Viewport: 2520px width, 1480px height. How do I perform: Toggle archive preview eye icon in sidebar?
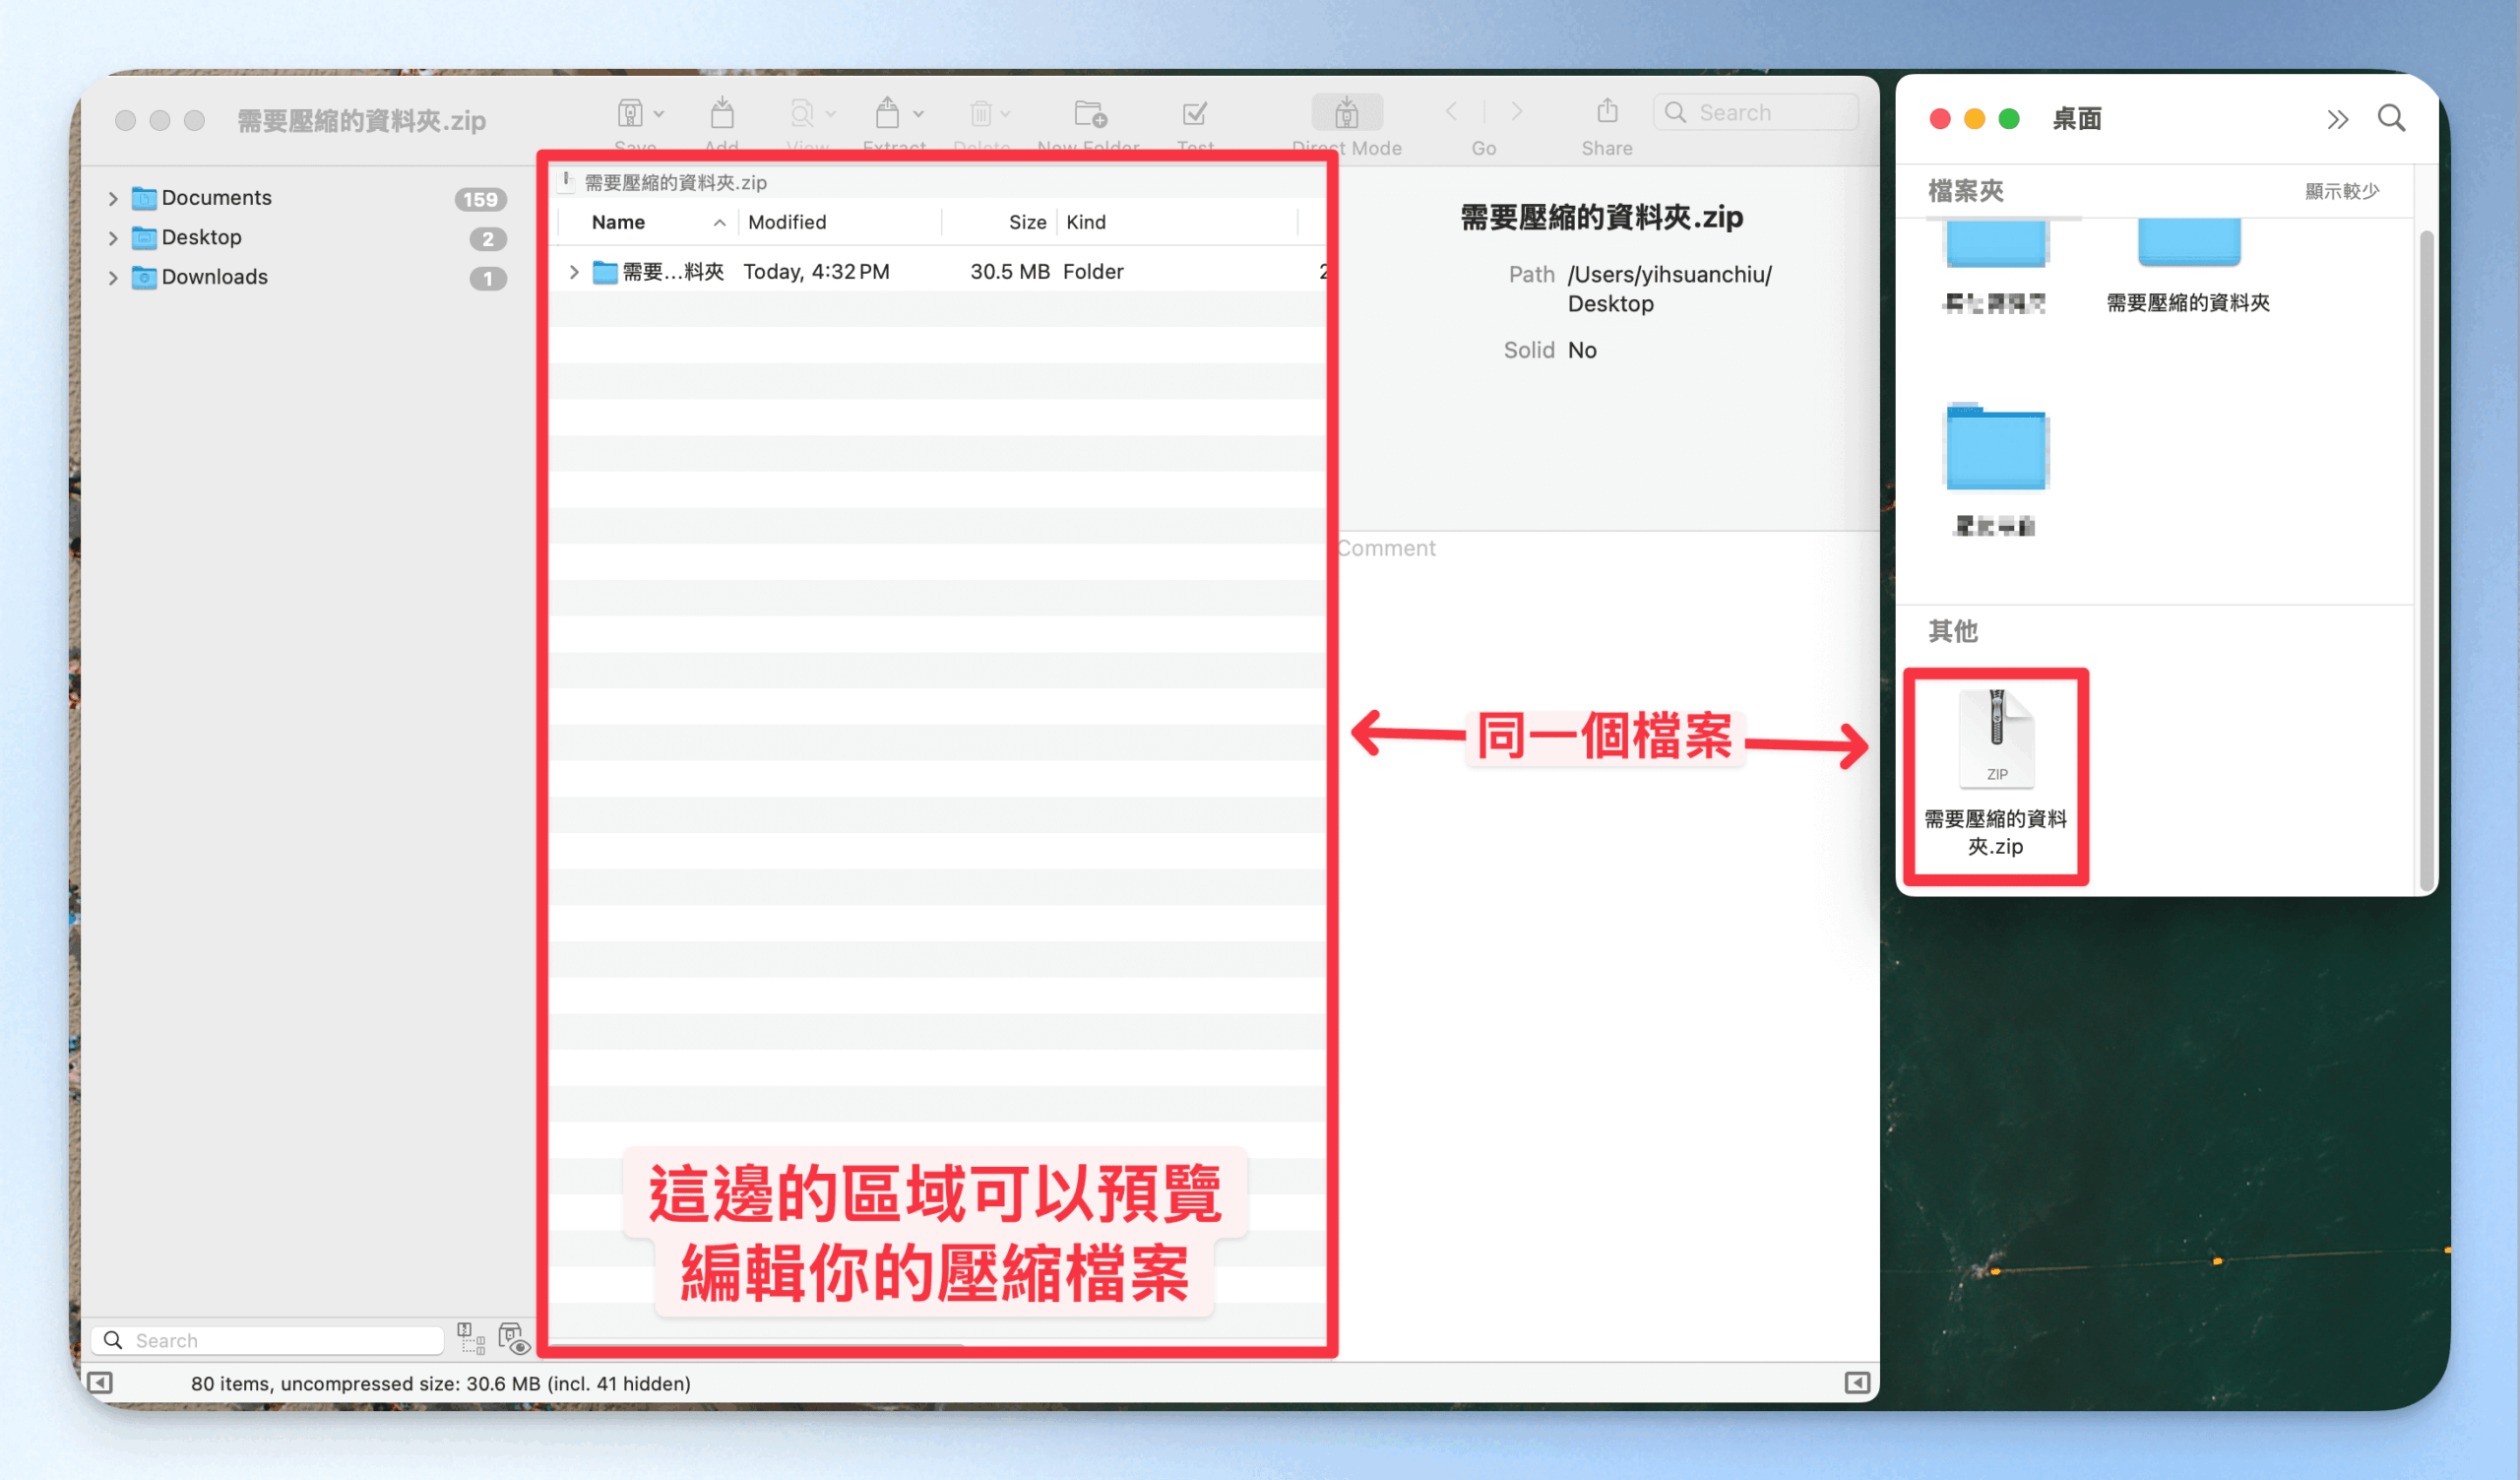click(x=513, y=1338)
